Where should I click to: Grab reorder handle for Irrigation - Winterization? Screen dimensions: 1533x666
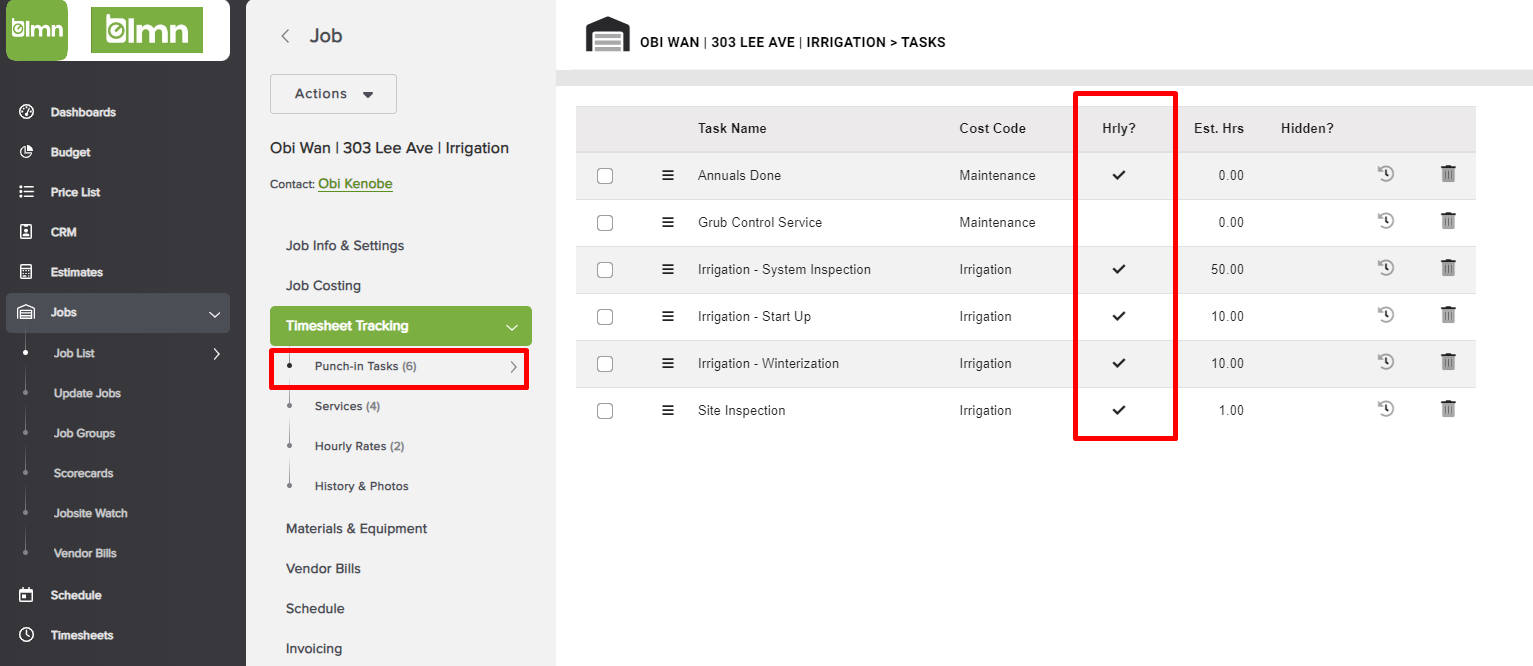(668, 363)
